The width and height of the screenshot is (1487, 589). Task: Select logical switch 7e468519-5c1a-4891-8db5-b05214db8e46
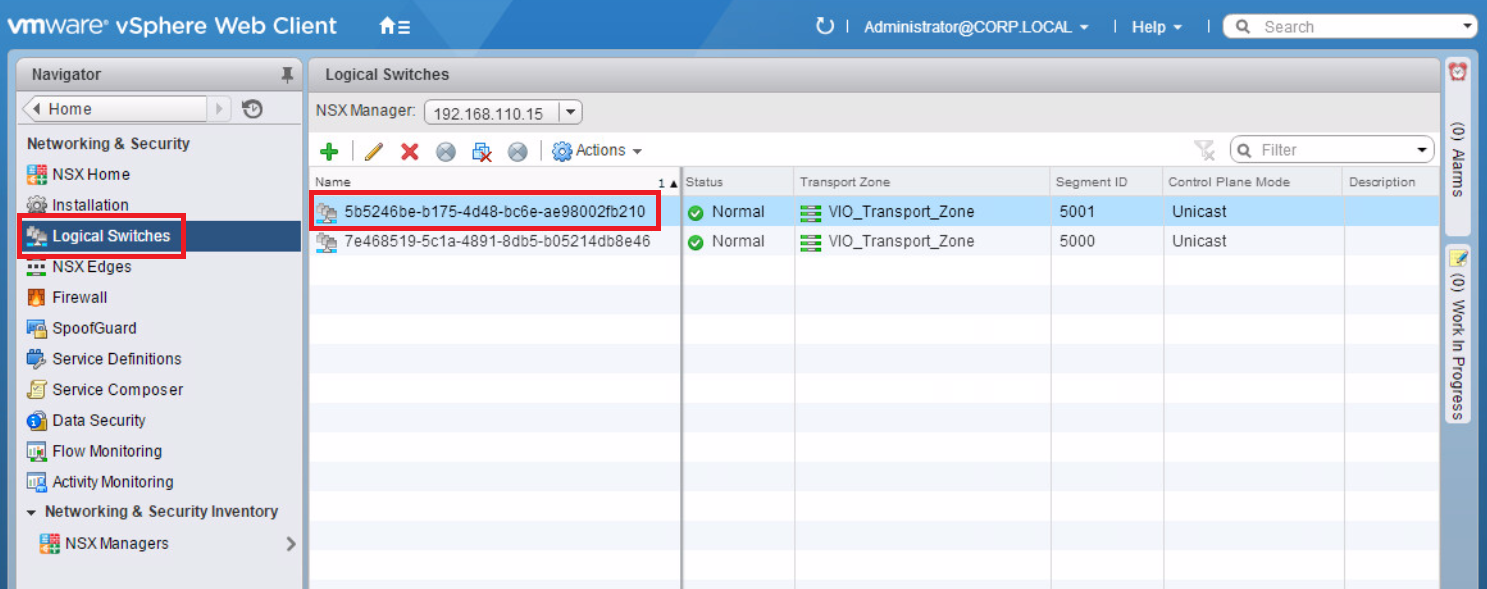(497, 241)
